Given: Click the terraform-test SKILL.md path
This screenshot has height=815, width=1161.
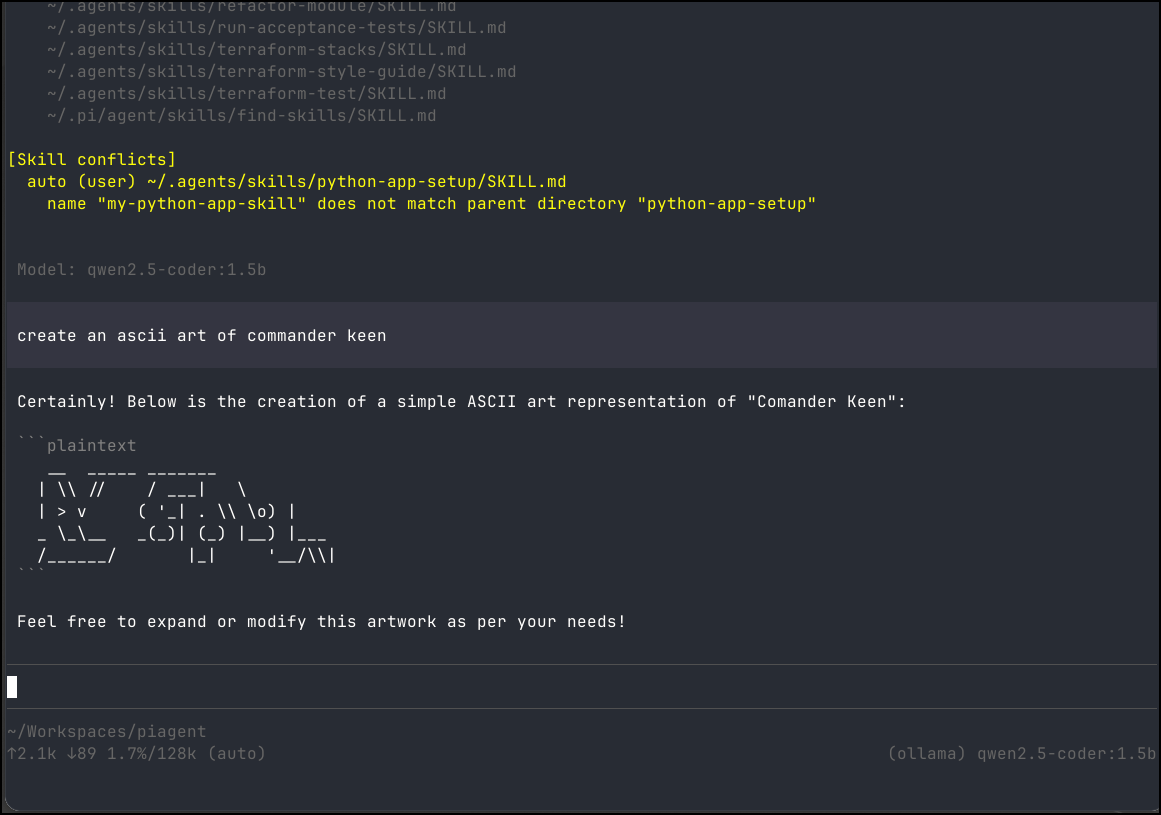Looking at the screenshot, I should 246,94.
